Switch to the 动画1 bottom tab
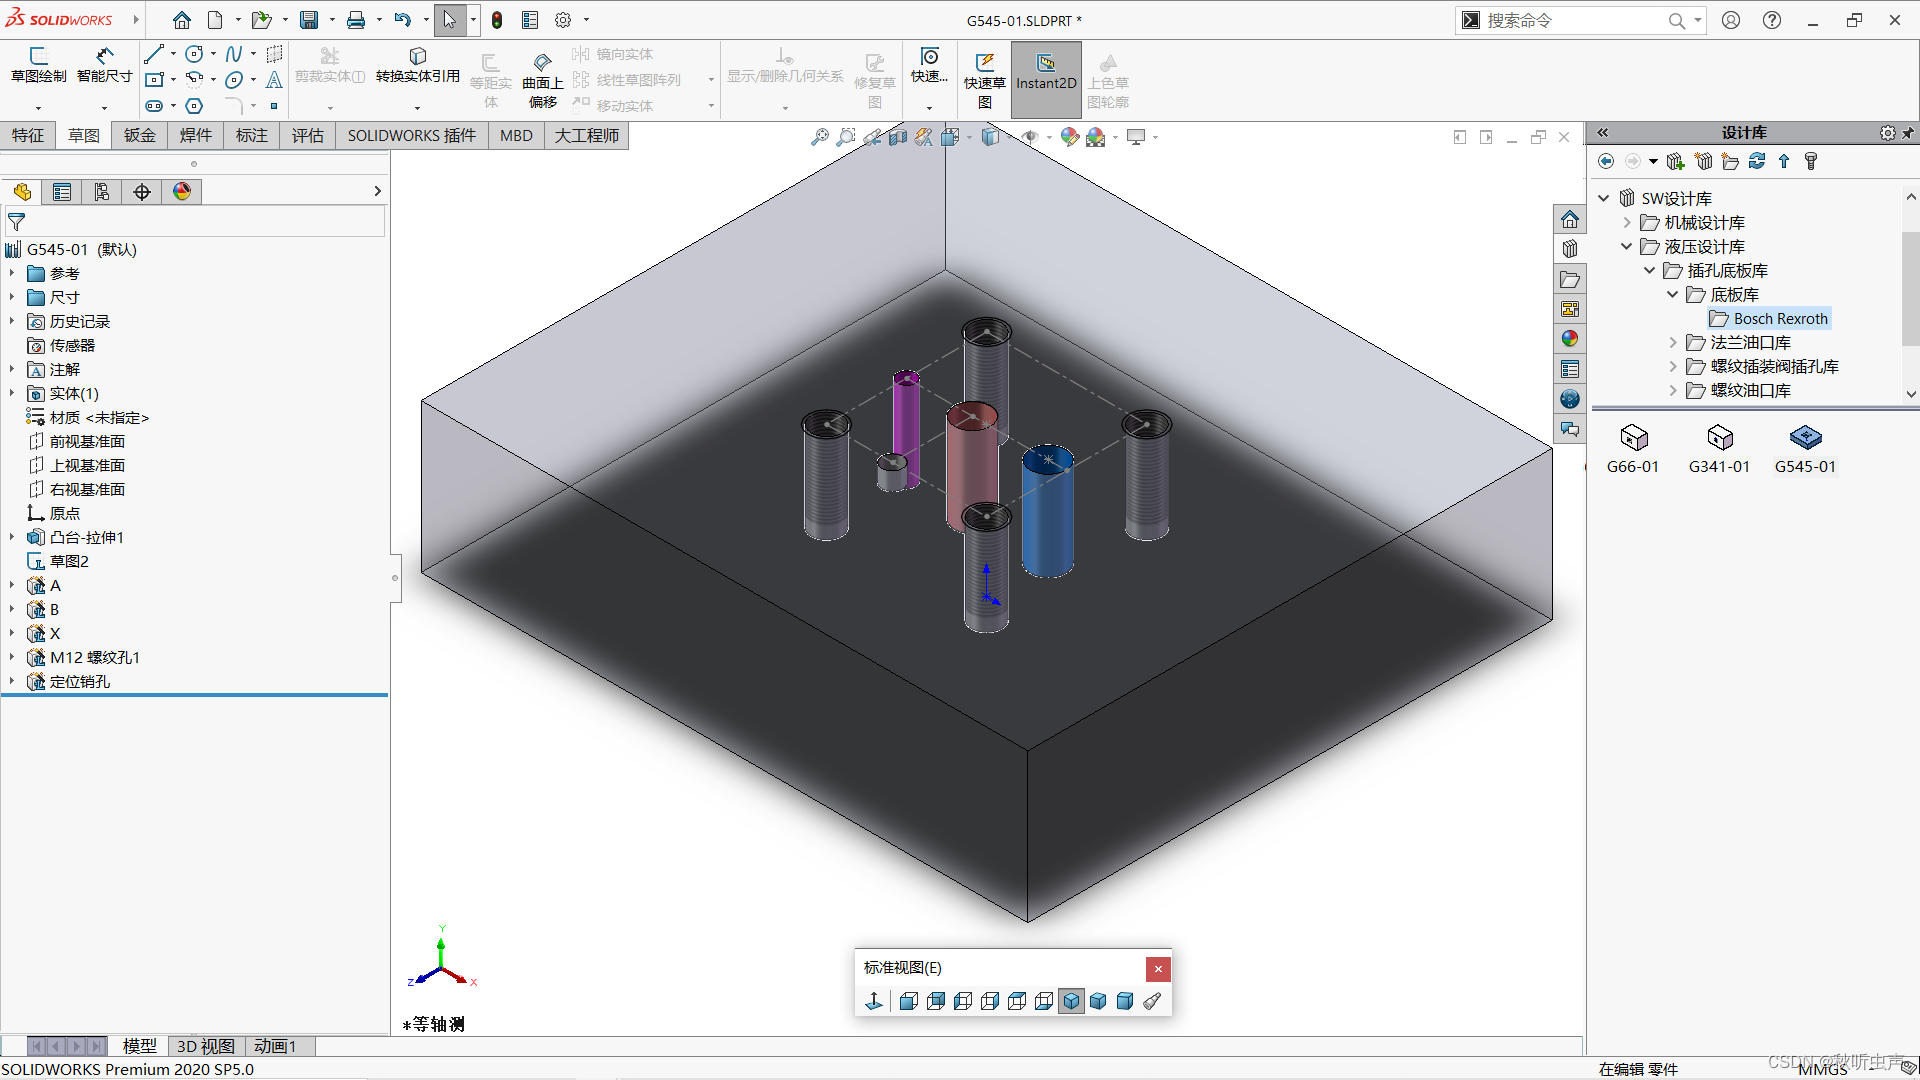This screenshot has width=1920, height=1080. 276,1046
